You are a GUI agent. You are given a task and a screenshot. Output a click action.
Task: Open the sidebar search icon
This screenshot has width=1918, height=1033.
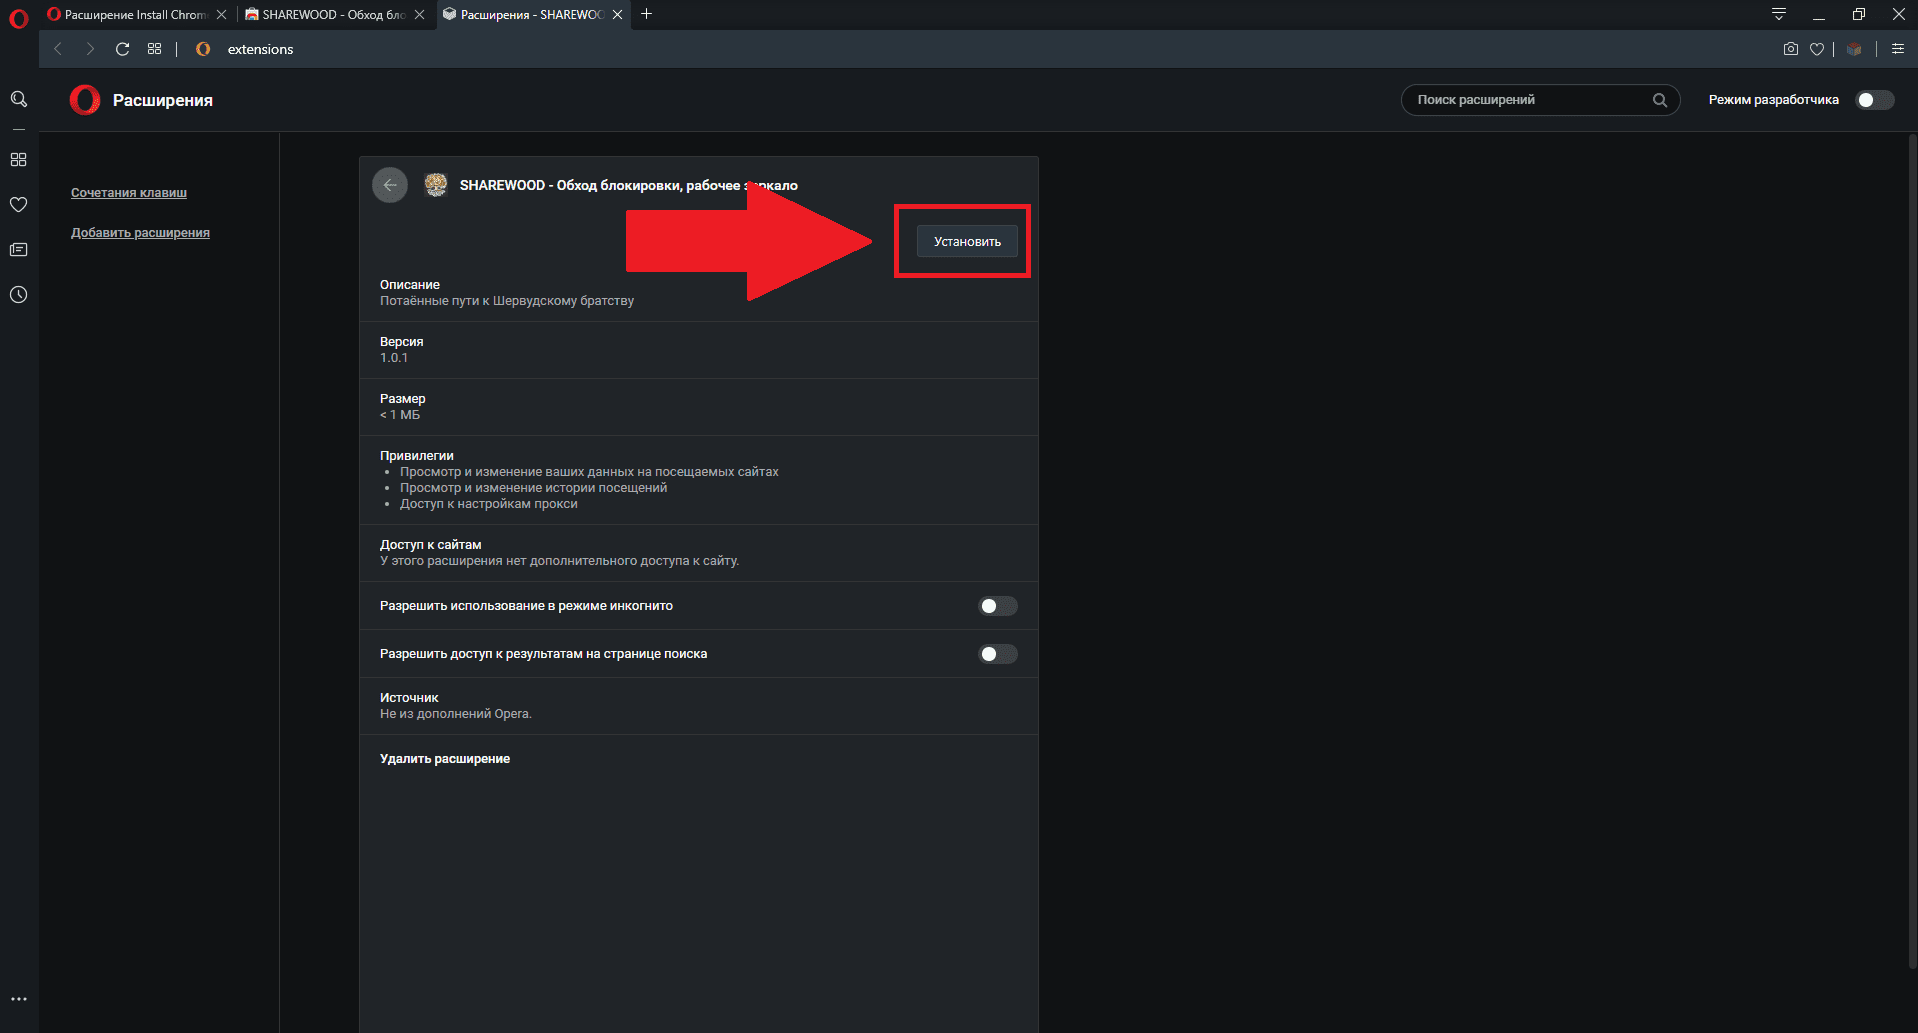(x=18, y=99)
